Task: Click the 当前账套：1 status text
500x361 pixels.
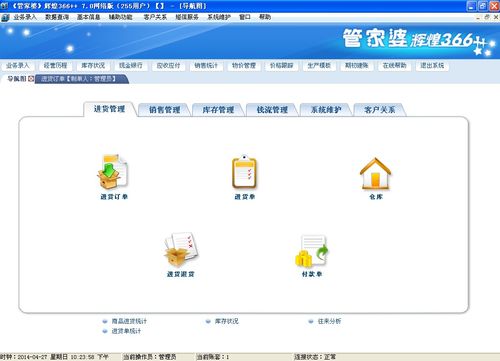Action: point(213,357)
